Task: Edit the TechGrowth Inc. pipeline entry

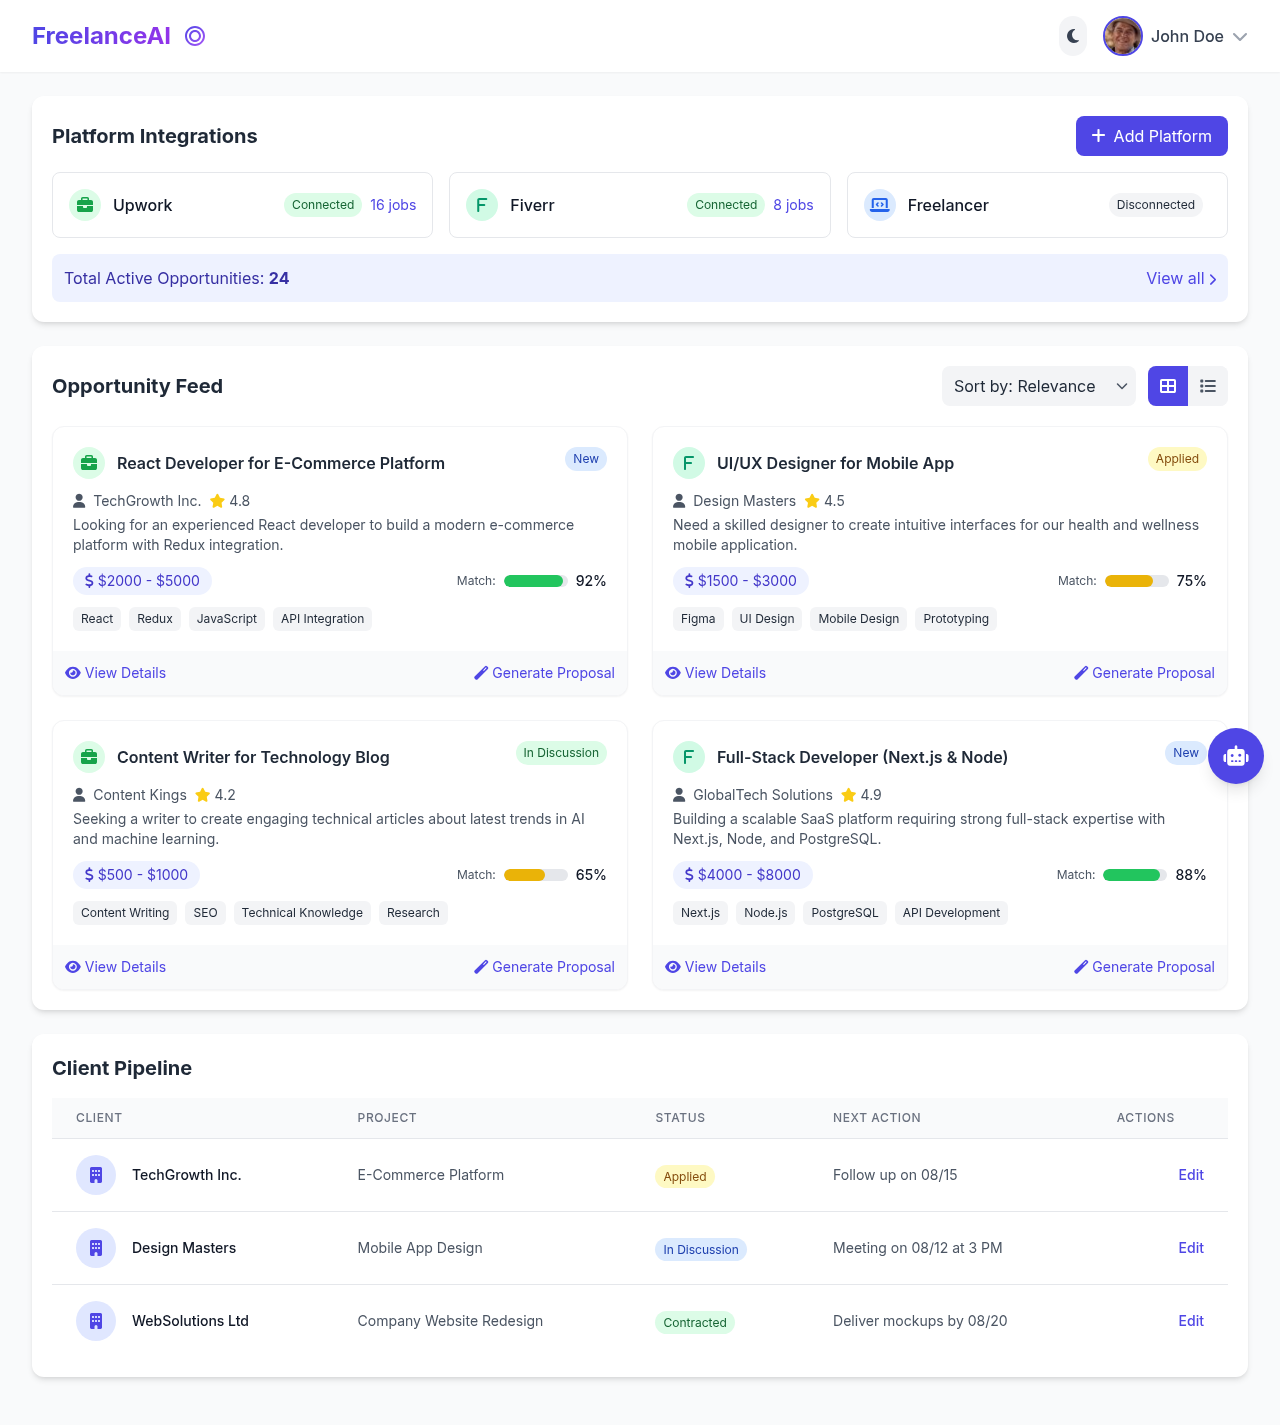Action: 1190,1175
